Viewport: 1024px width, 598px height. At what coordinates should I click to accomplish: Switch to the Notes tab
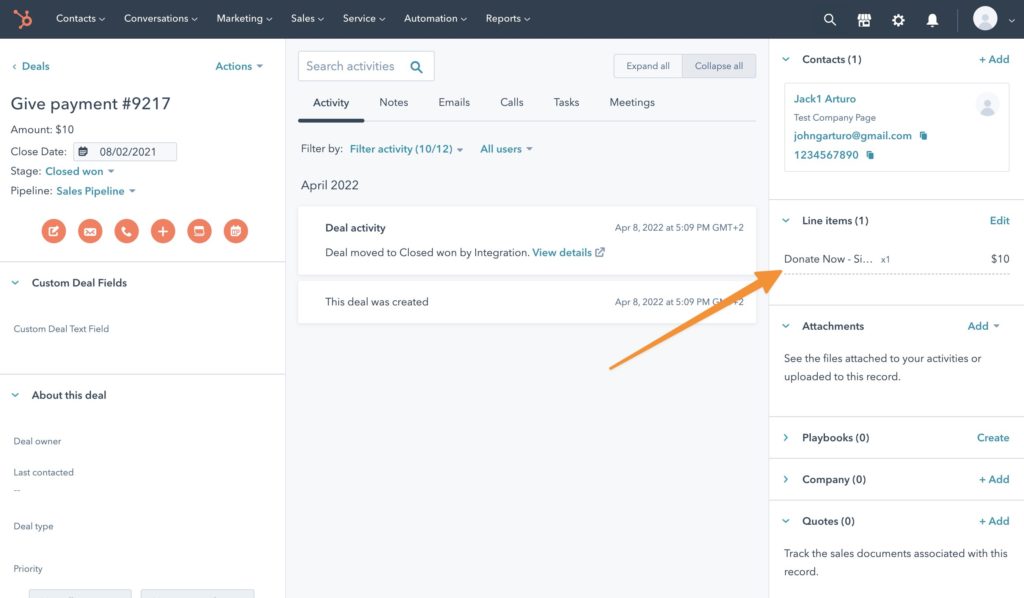393,102
